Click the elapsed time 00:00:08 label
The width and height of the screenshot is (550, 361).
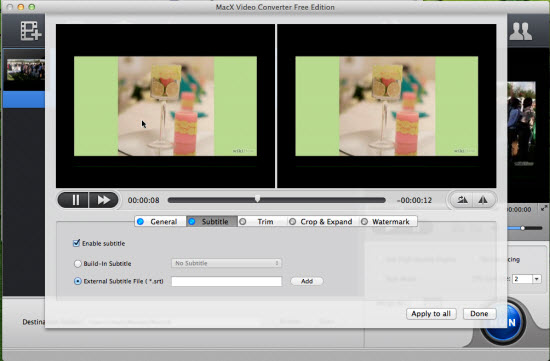(x=143, y=200)
